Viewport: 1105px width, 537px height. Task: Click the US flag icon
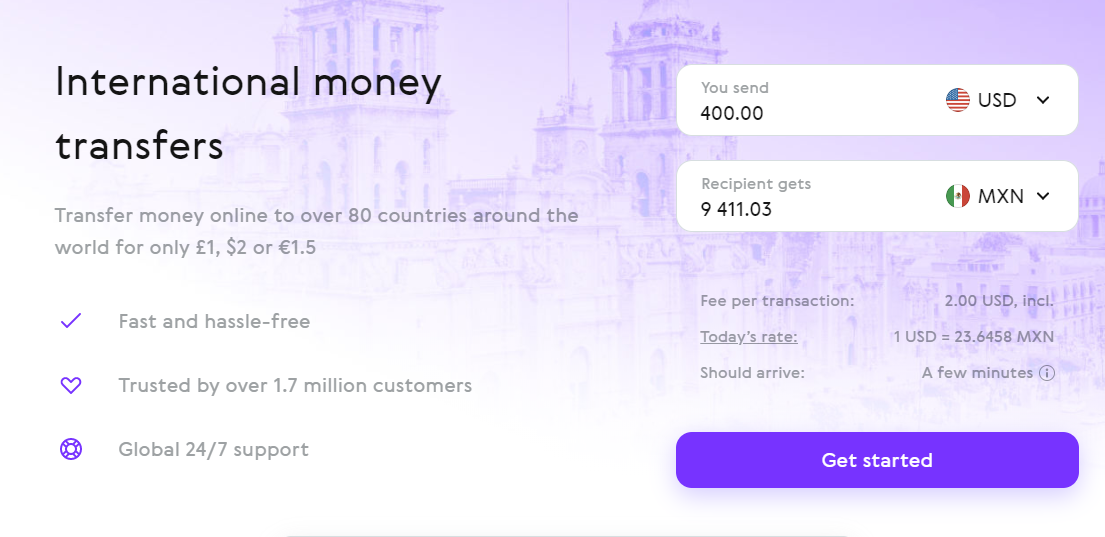click(x=958, y=100)
